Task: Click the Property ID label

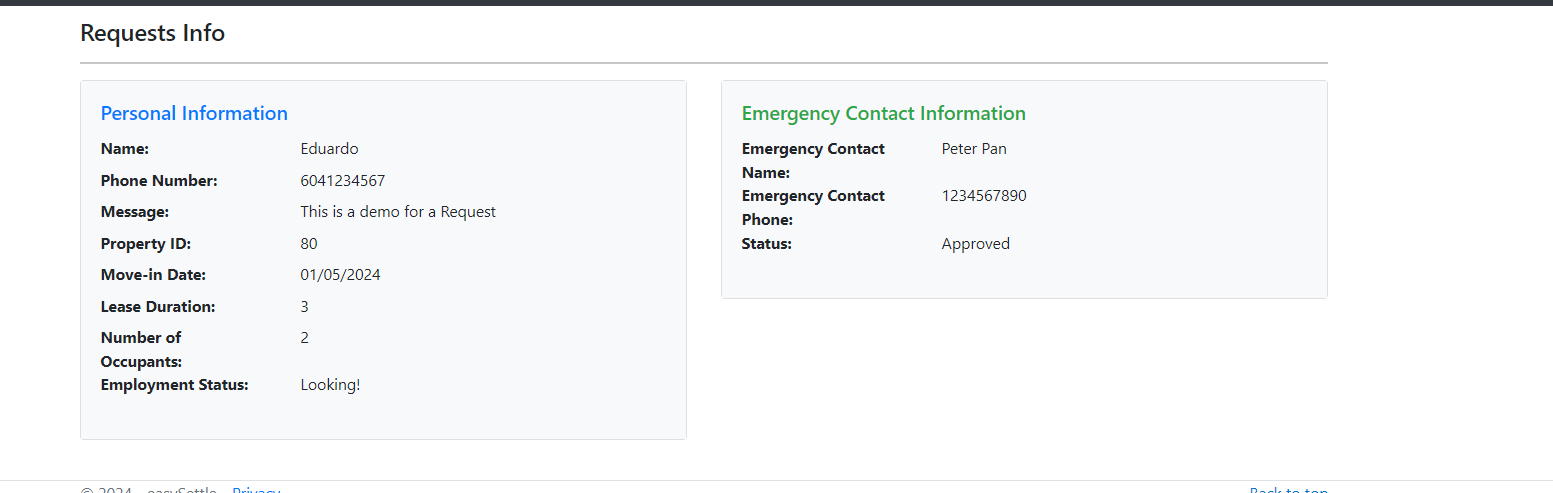Action: tap(145, 244)
